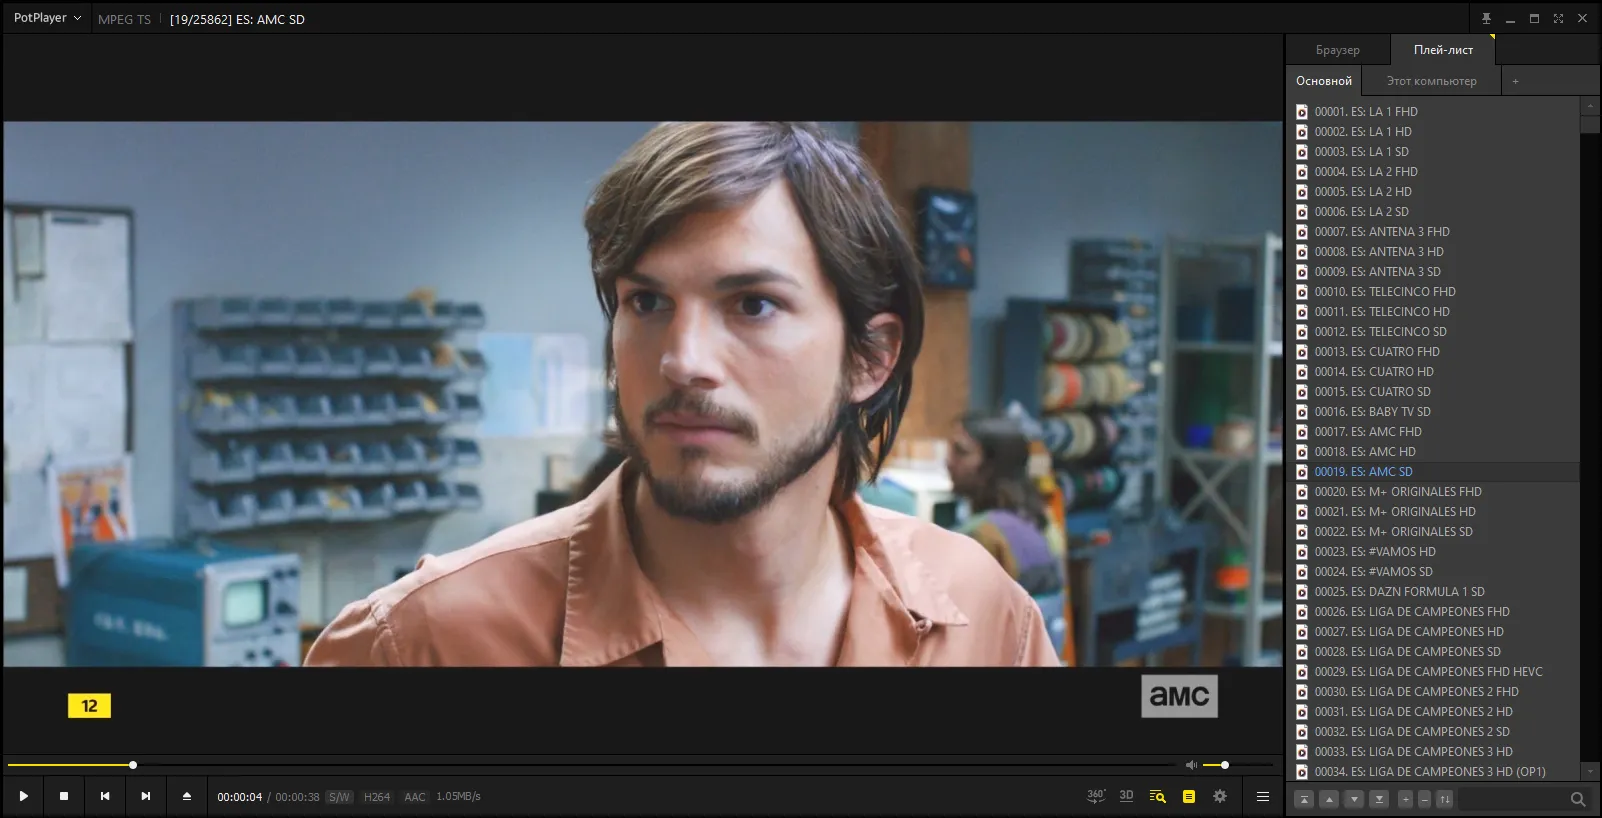
Task: Click file icon beside ES: CUATRO FHD
Action: [1302, 352]
